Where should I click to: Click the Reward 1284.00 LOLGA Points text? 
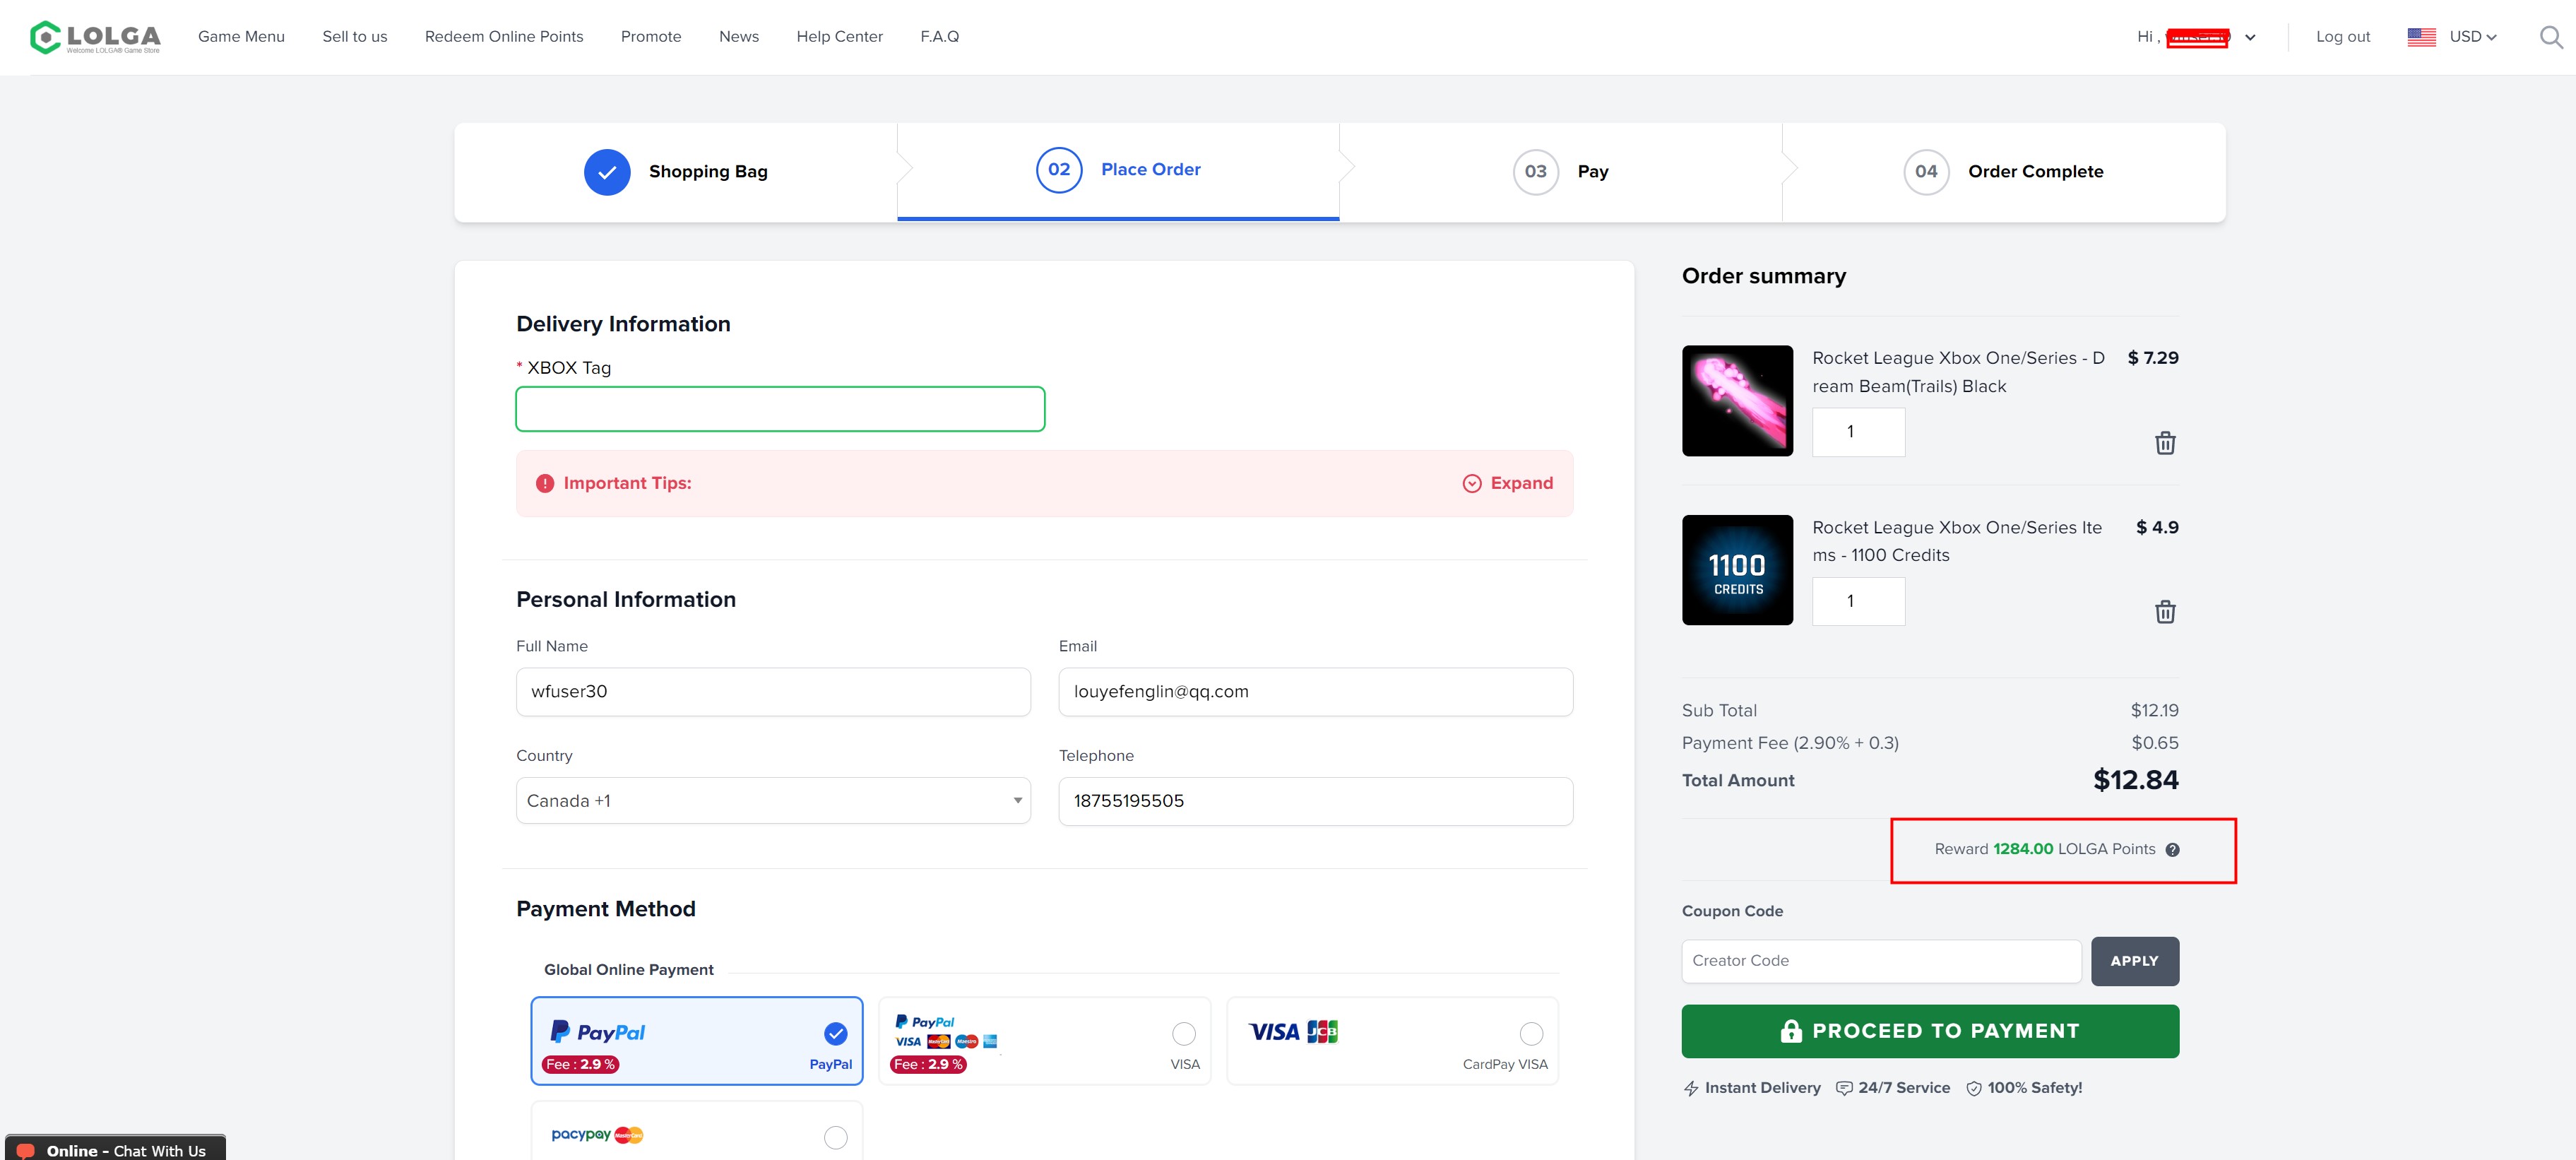2045,849
